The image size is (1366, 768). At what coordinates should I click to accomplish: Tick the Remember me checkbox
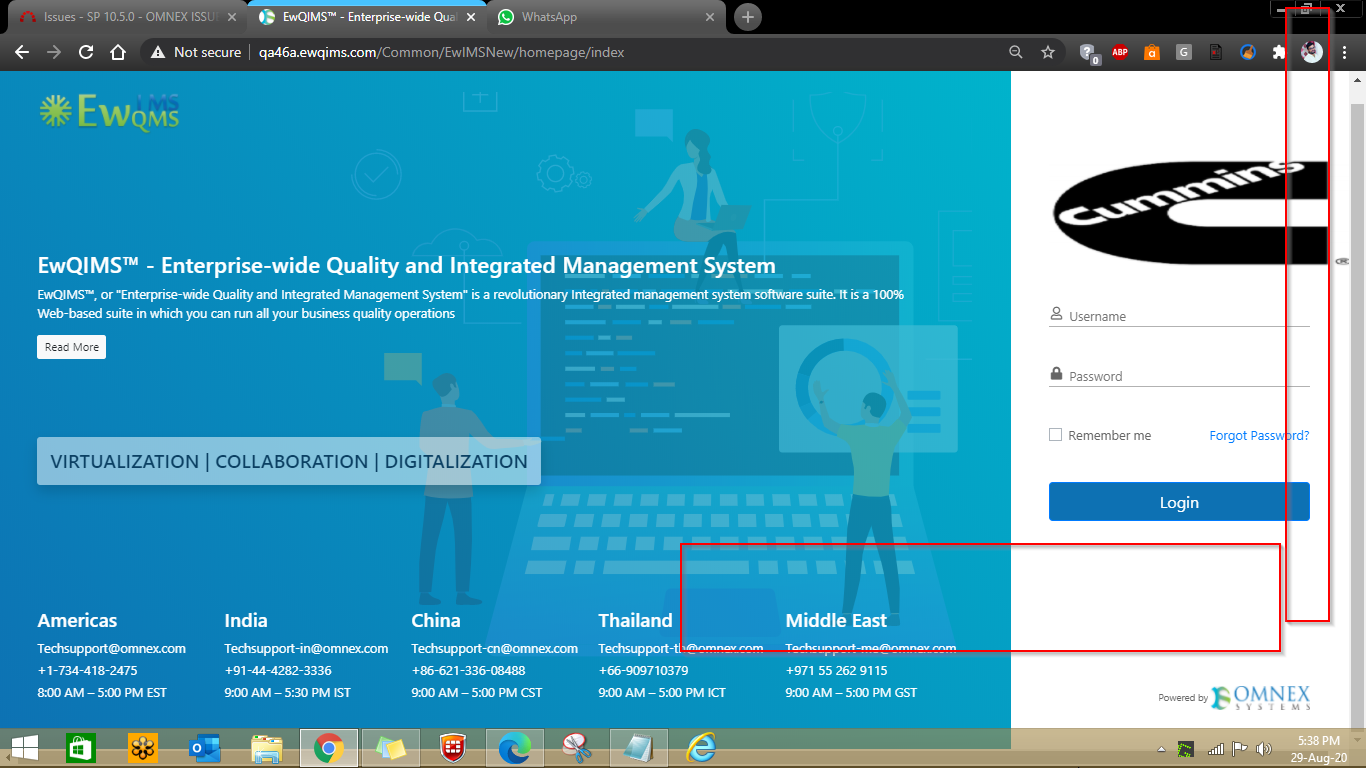click(x=1055, y=435)
